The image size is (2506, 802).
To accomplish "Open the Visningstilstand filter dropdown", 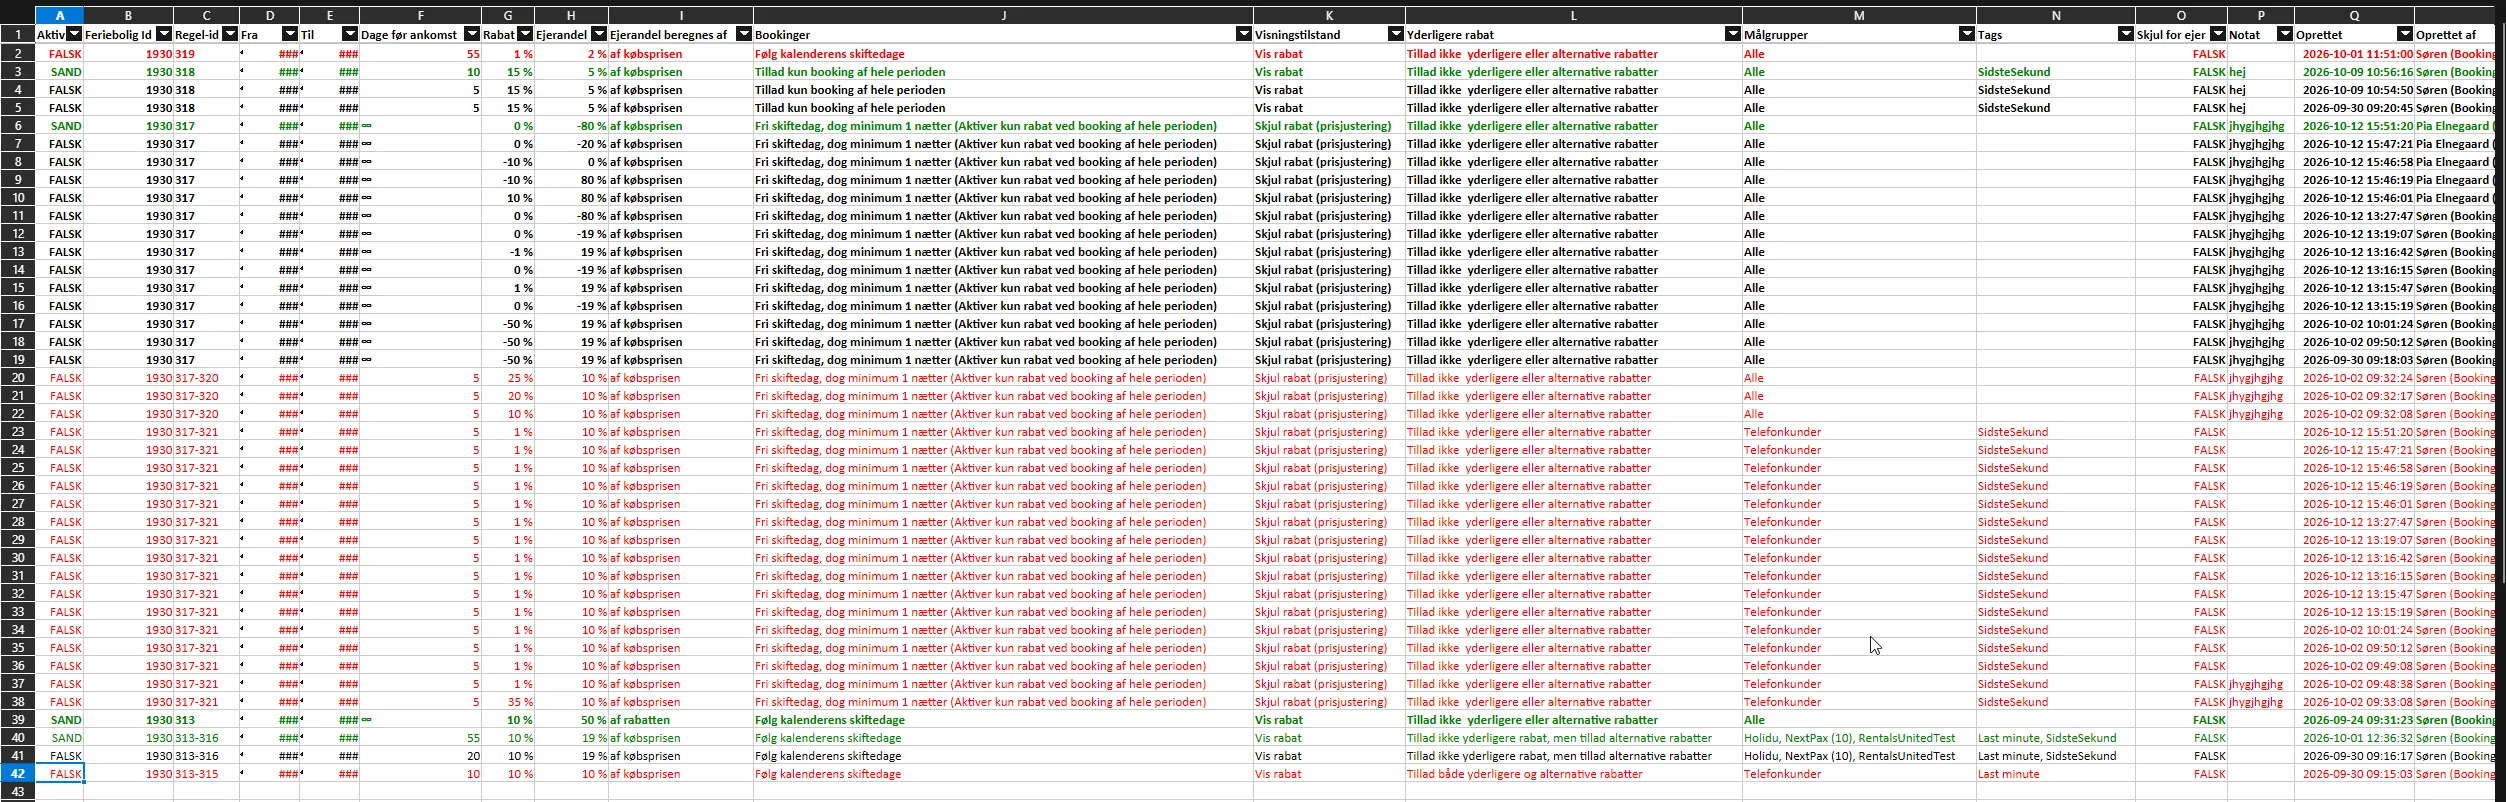I will pyautogui.click(x=1396, y=34).
